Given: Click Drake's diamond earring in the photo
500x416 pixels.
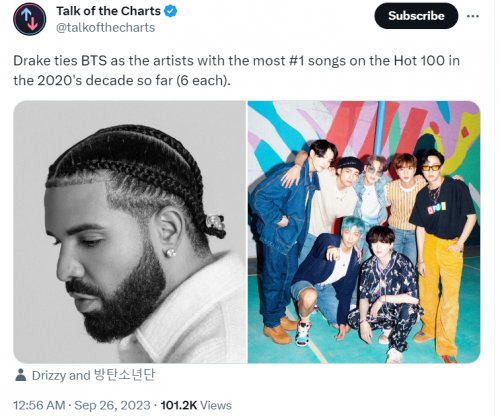Looking at the screenshot, I should click(x=170, y=253).
